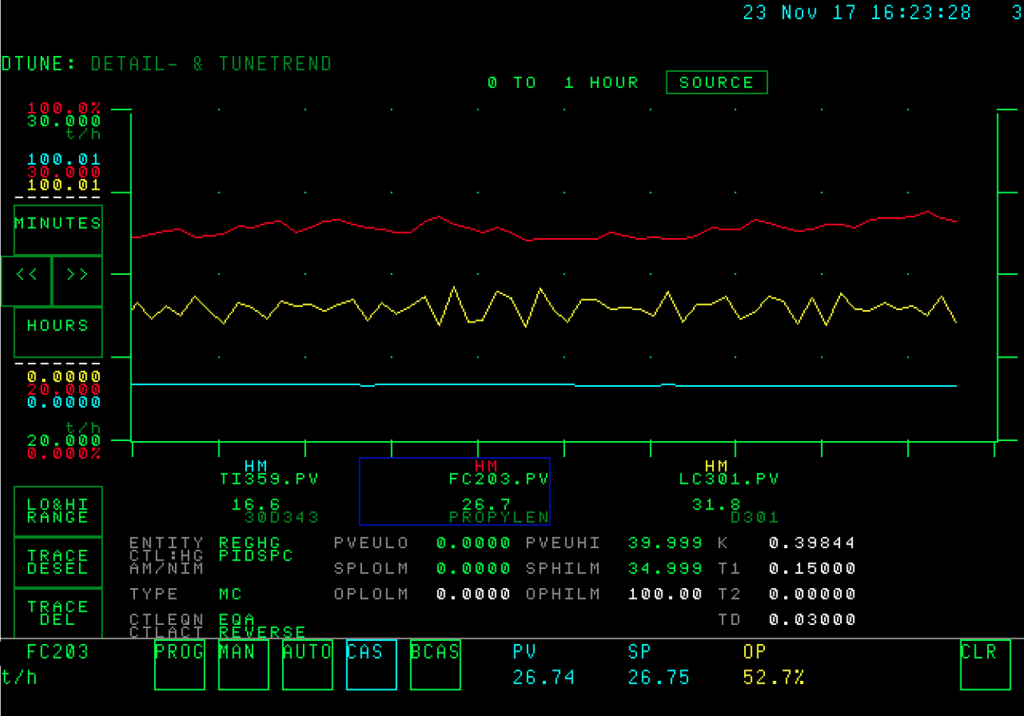Click the OP value 52.7%
The width and height of the screenshot is (1024, 716).
[774, 677]
